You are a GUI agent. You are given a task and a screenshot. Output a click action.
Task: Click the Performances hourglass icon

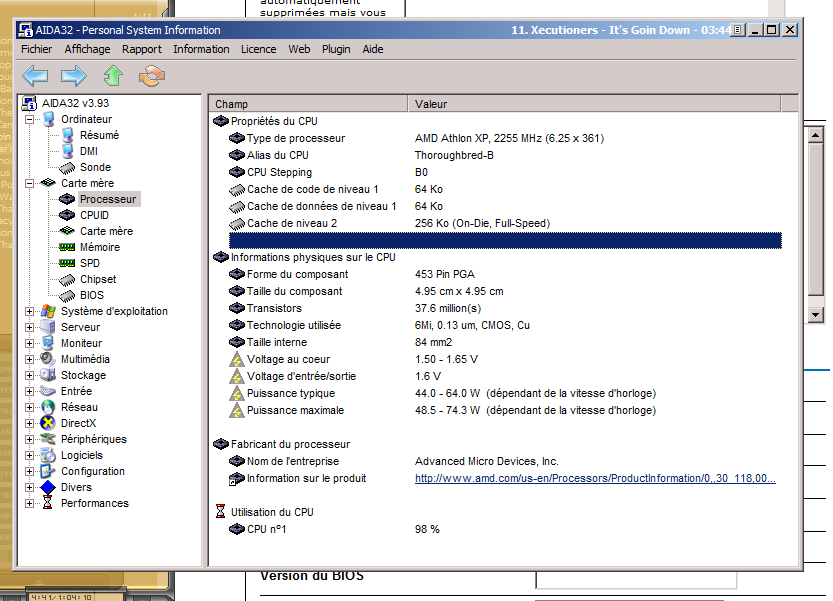point(48,503)
